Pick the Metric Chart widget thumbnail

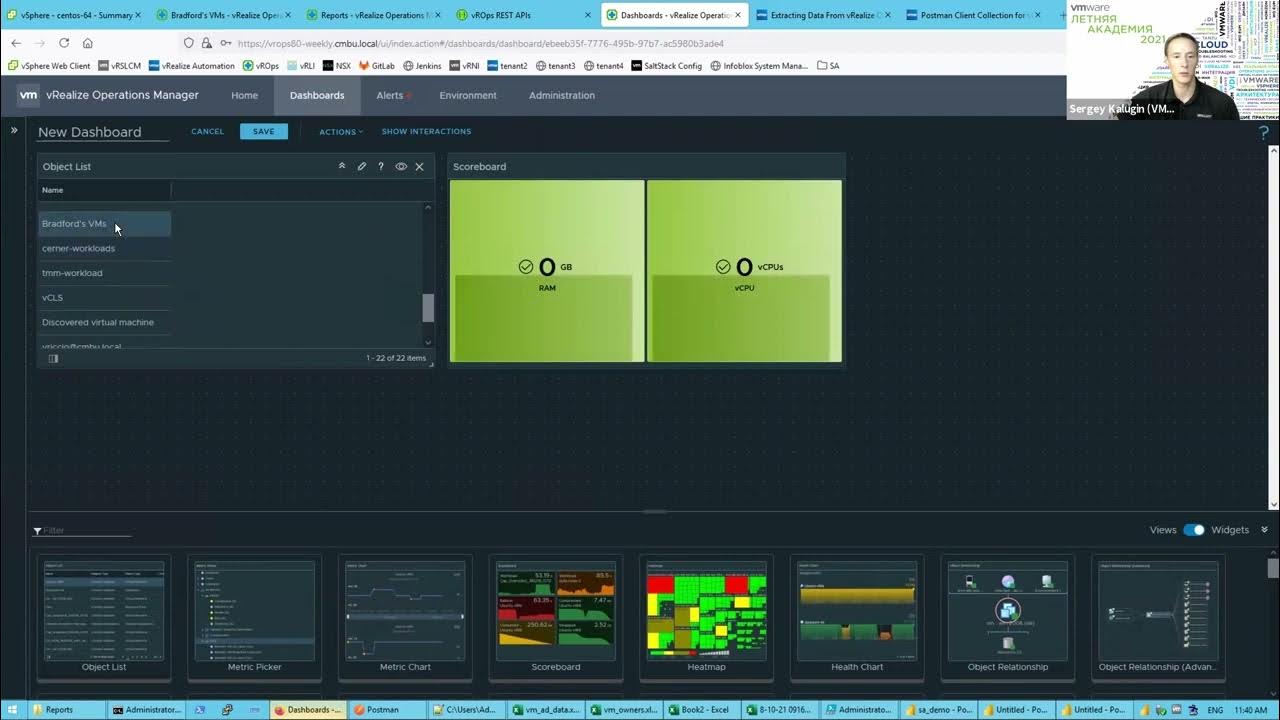[x=405, y=617]
